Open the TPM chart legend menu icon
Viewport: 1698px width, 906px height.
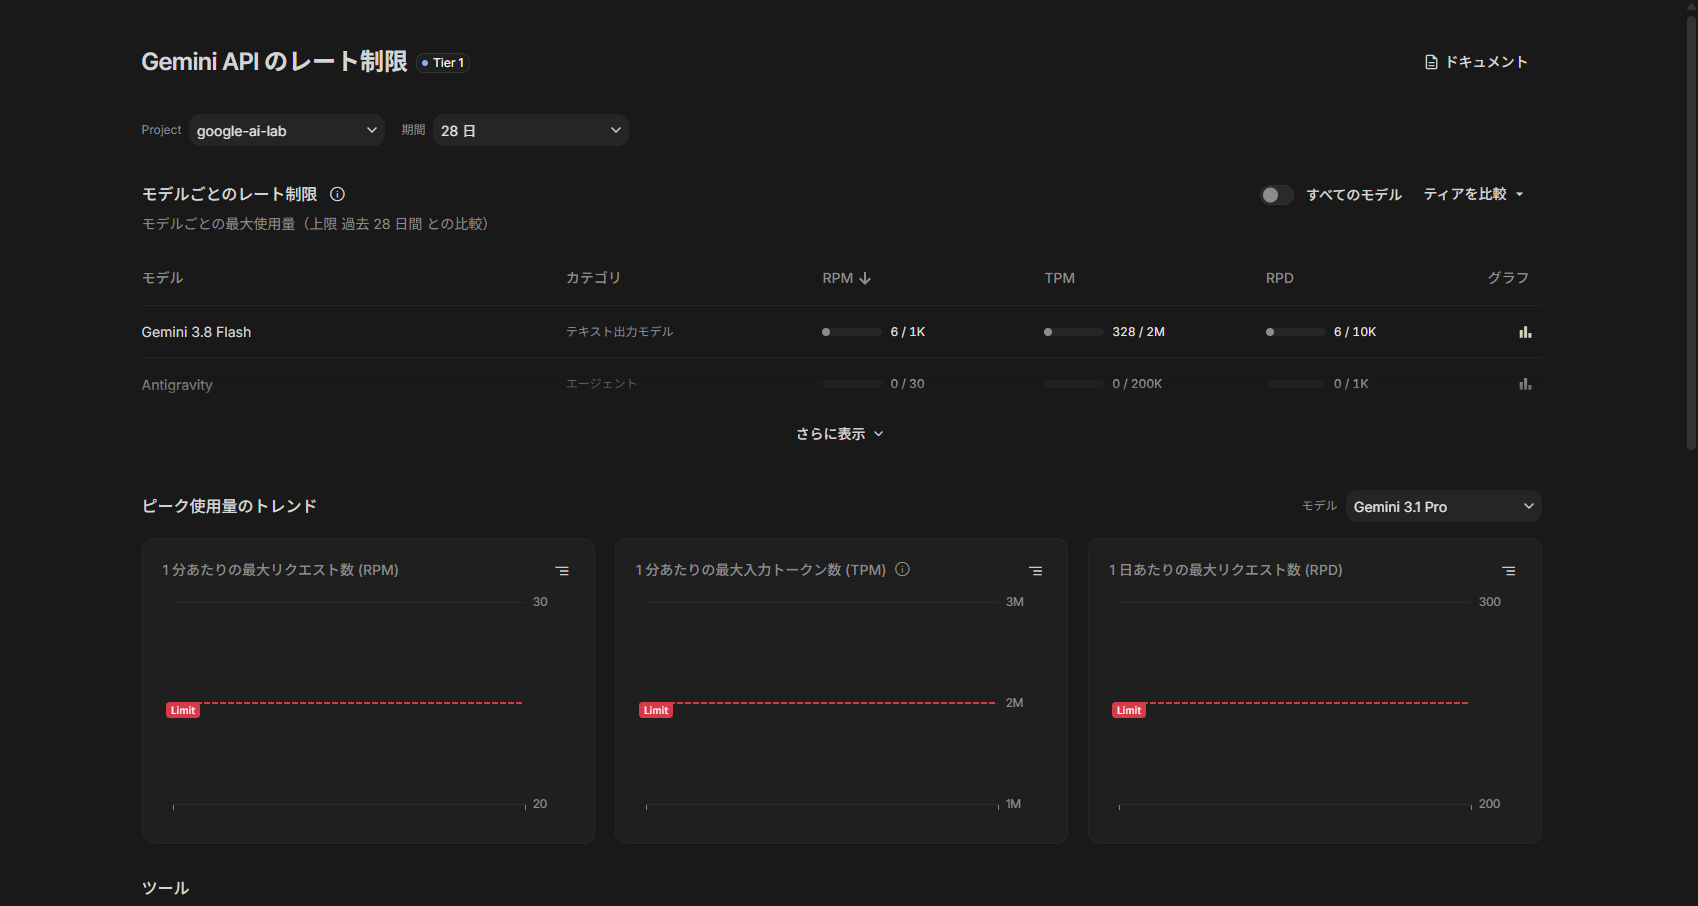(1035, 571)
